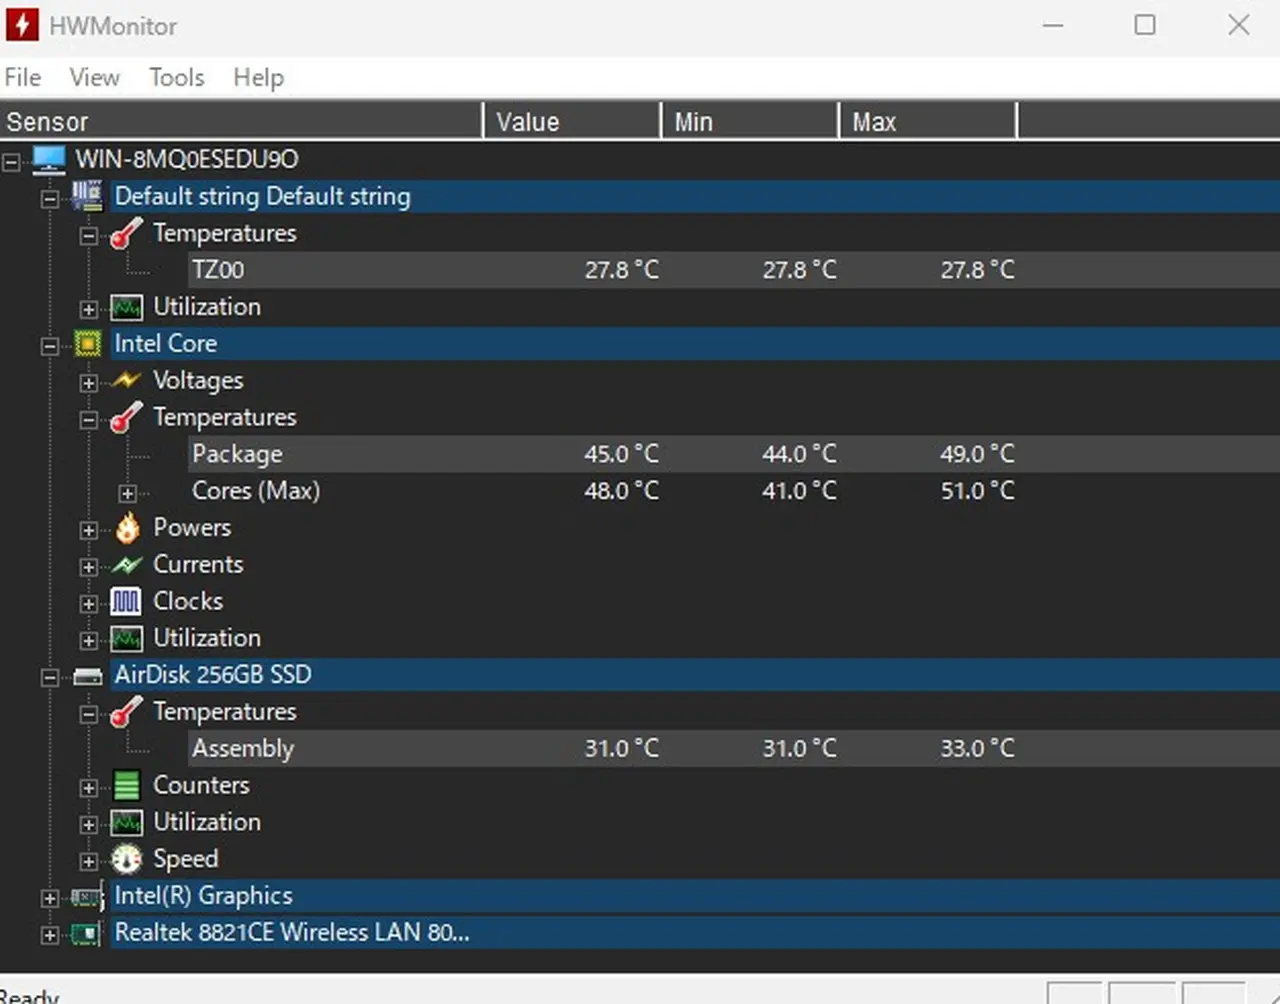Expand the Cores (Max) temperature entry
1280x1004 pixels.
click(x=127, y=493)
